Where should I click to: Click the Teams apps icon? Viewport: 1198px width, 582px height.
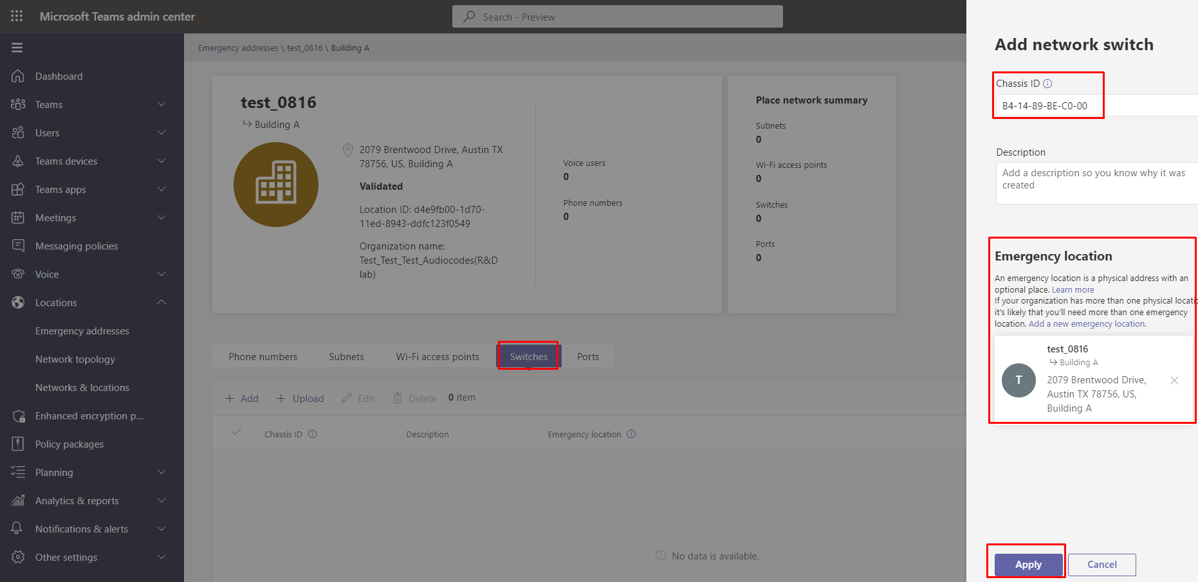(x=18, y=189)
